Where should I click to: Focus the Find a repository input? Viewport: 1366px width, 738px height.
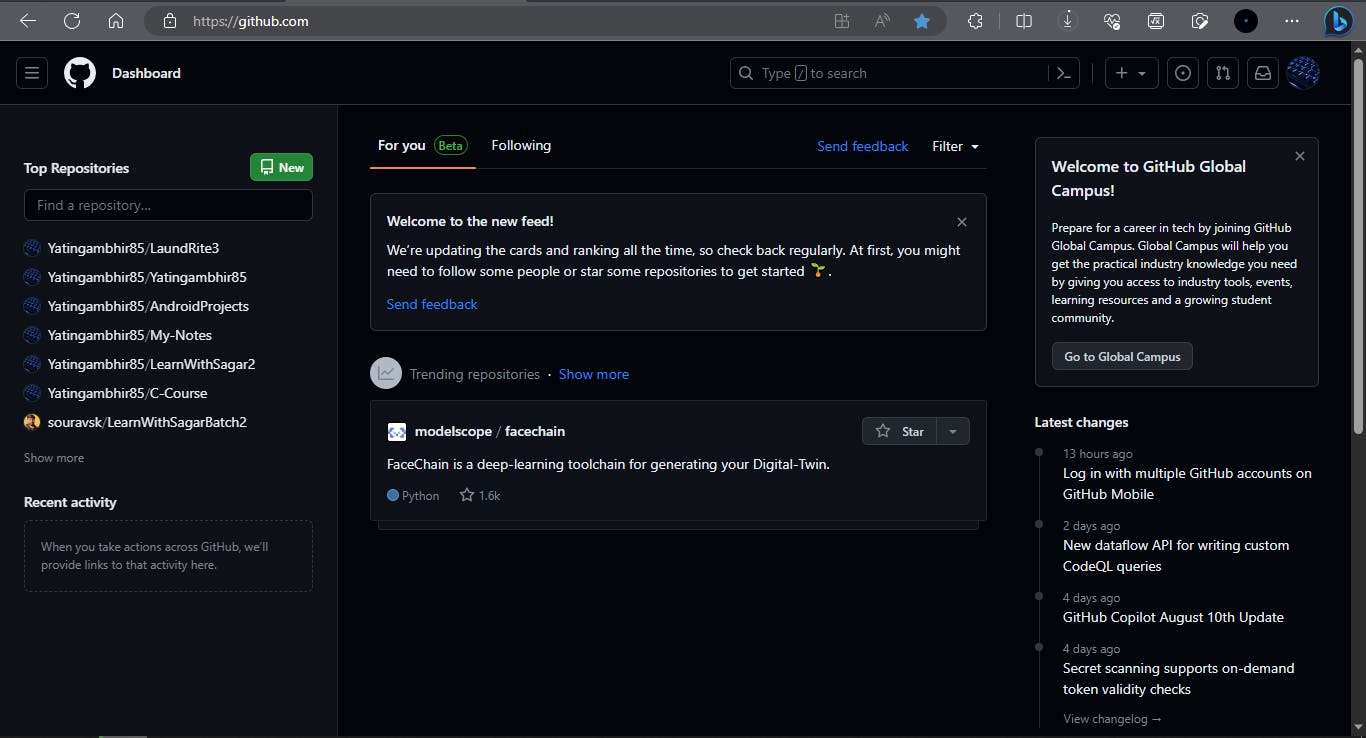(x=168, y=205)
